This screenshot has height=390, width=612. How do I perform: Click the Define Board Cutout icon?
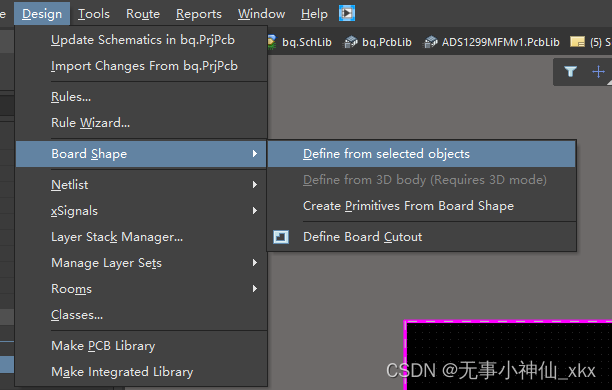click(x=281, y=237)
